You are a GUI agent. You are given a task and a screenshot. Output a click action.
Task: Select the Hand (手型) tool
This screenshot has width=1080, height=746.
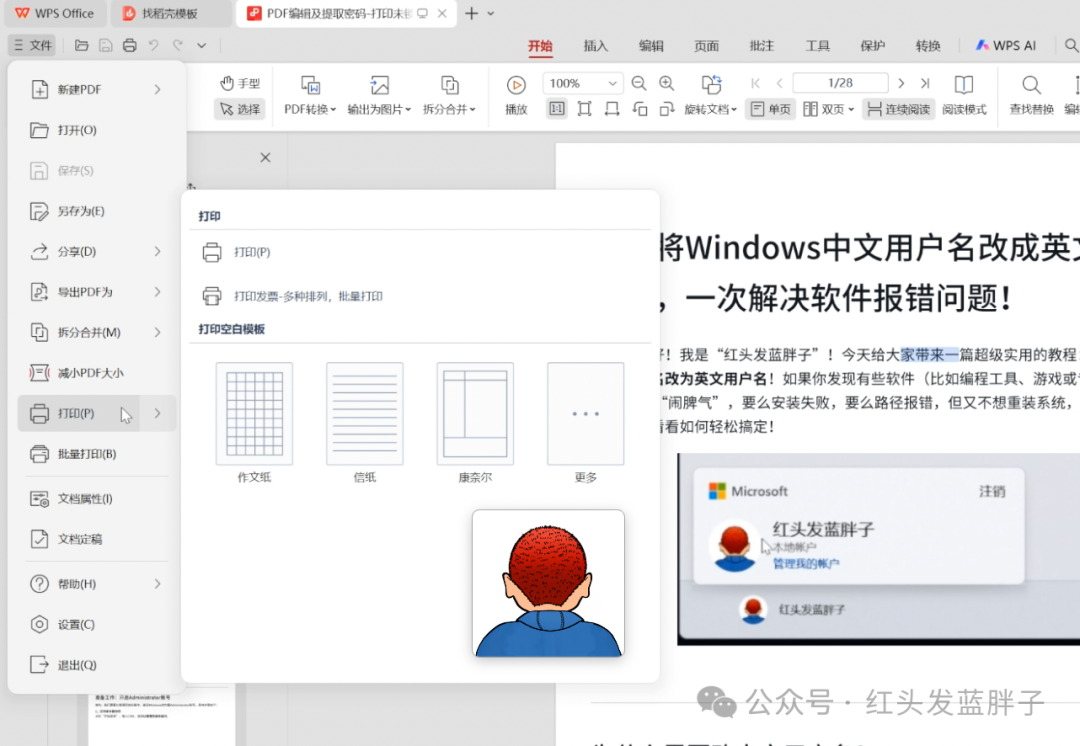tap(240, 83)
